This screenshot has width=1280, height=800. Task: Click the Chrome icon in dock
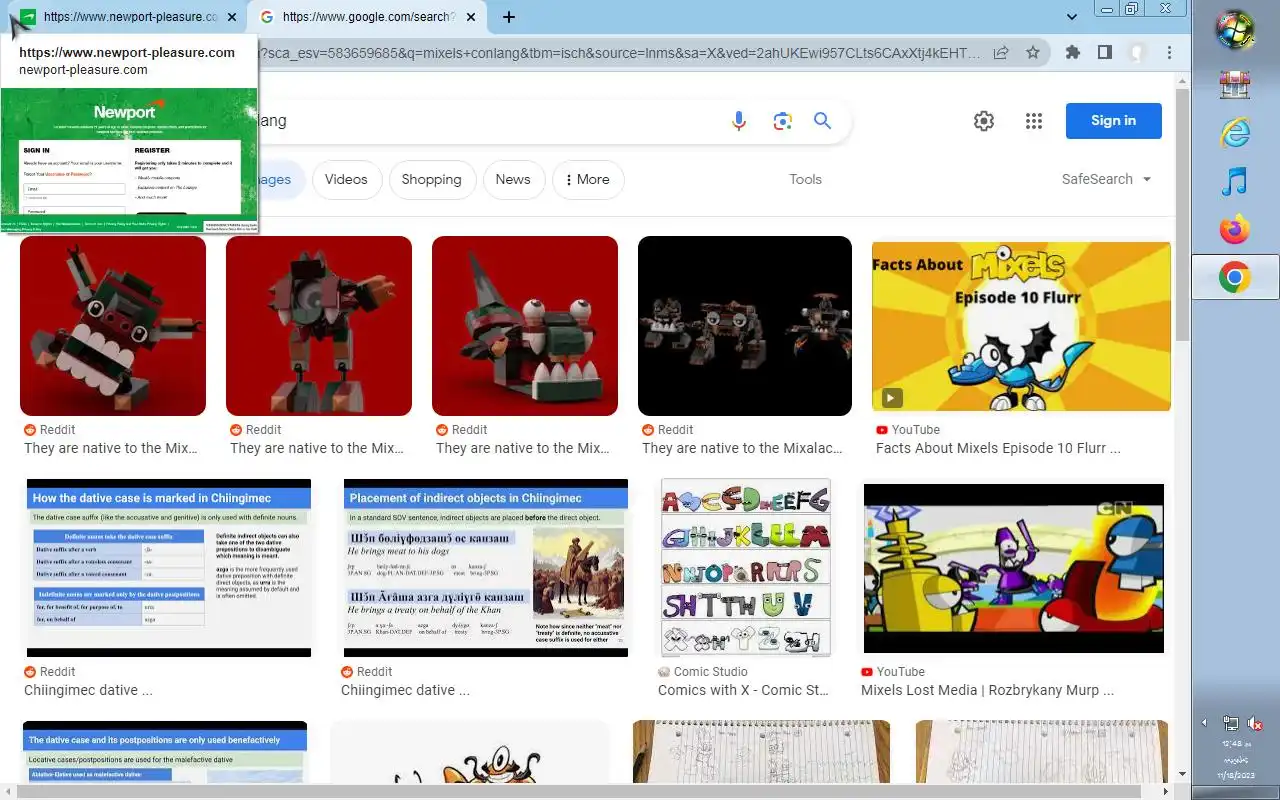click(x=1235, y=278)
